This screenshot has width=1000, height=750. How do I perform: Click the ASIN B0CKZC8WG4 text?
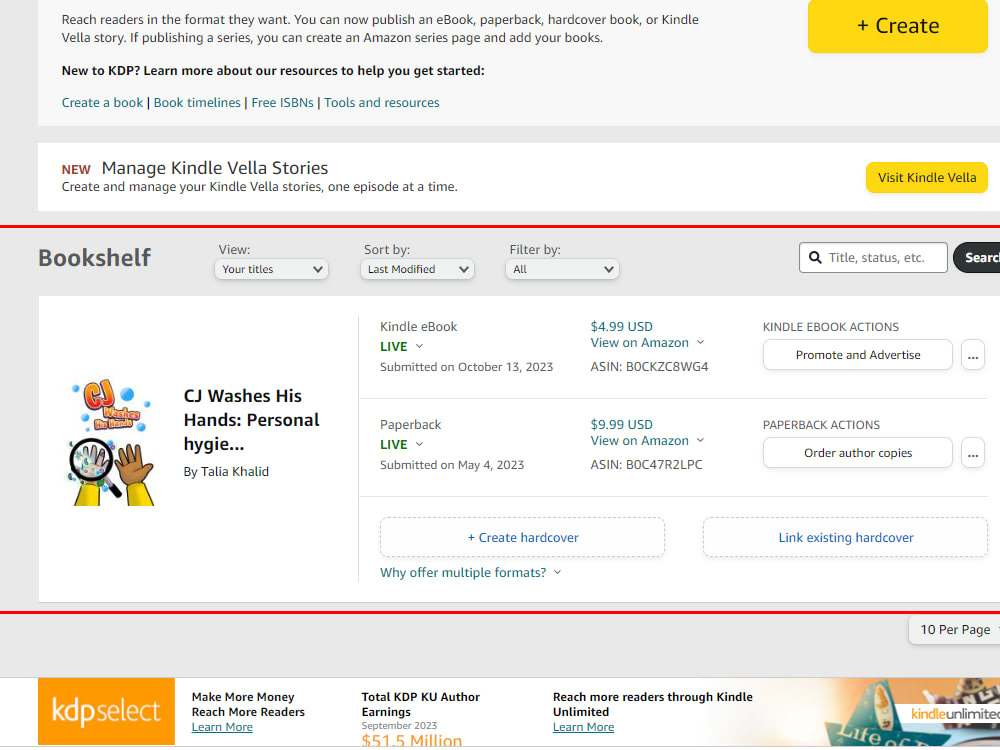[x=649, y=367]
